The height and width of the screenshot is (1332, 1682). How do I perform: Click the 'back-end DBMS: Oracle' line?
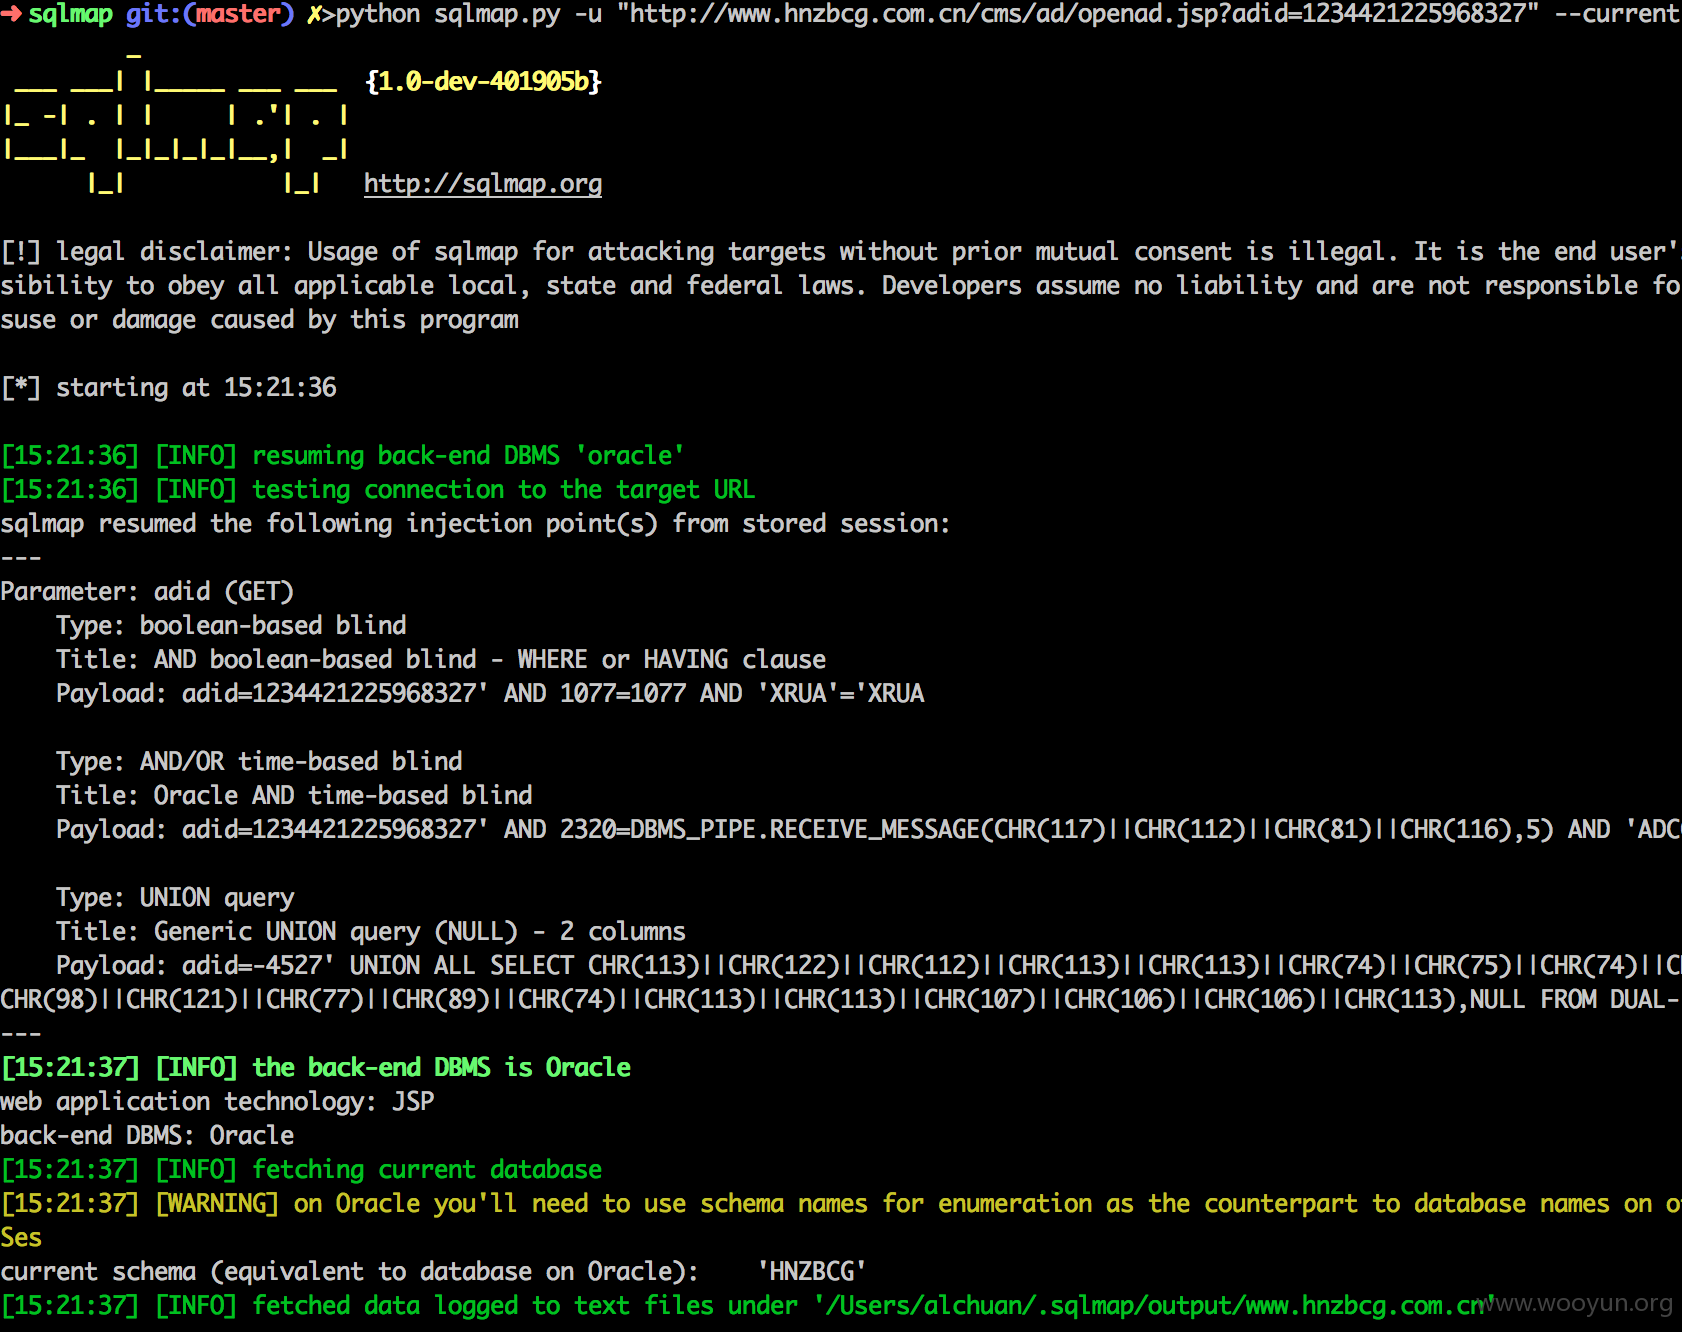click(147, 1135)
